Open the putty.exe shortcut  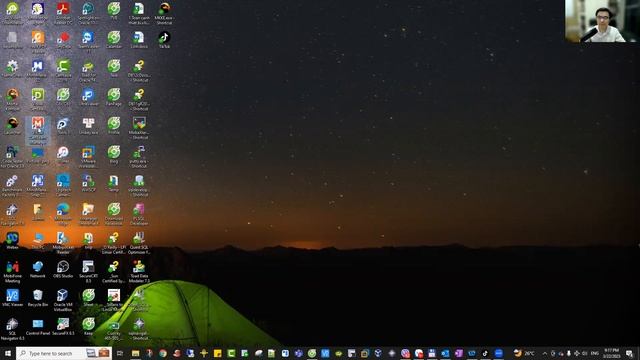pyautogui.click(x=139, y=157)
